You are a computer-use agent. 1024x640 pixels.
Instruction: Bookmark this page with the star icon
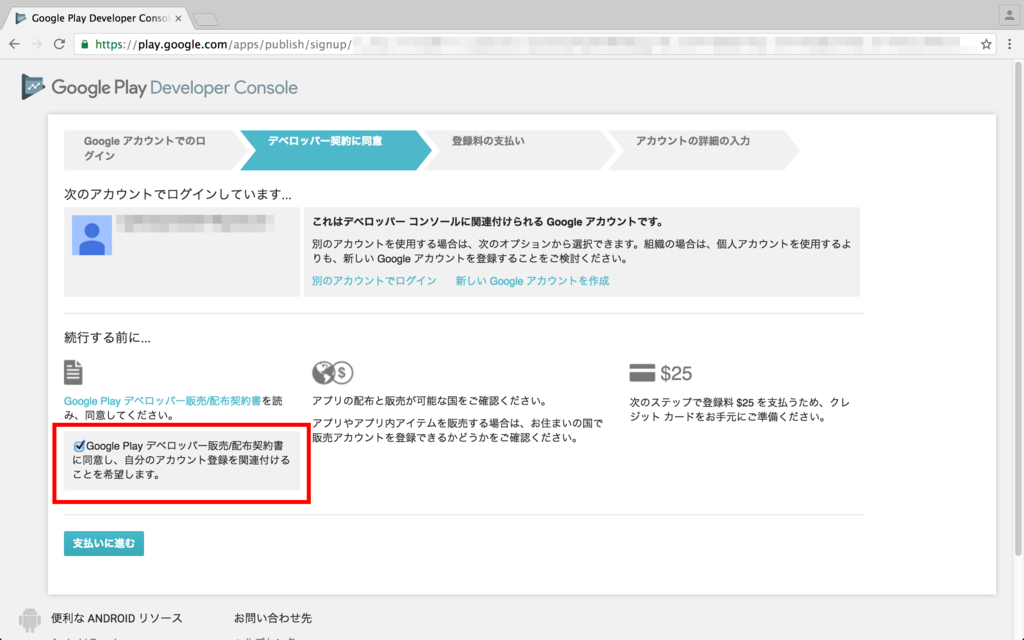(x=986, y=45)
